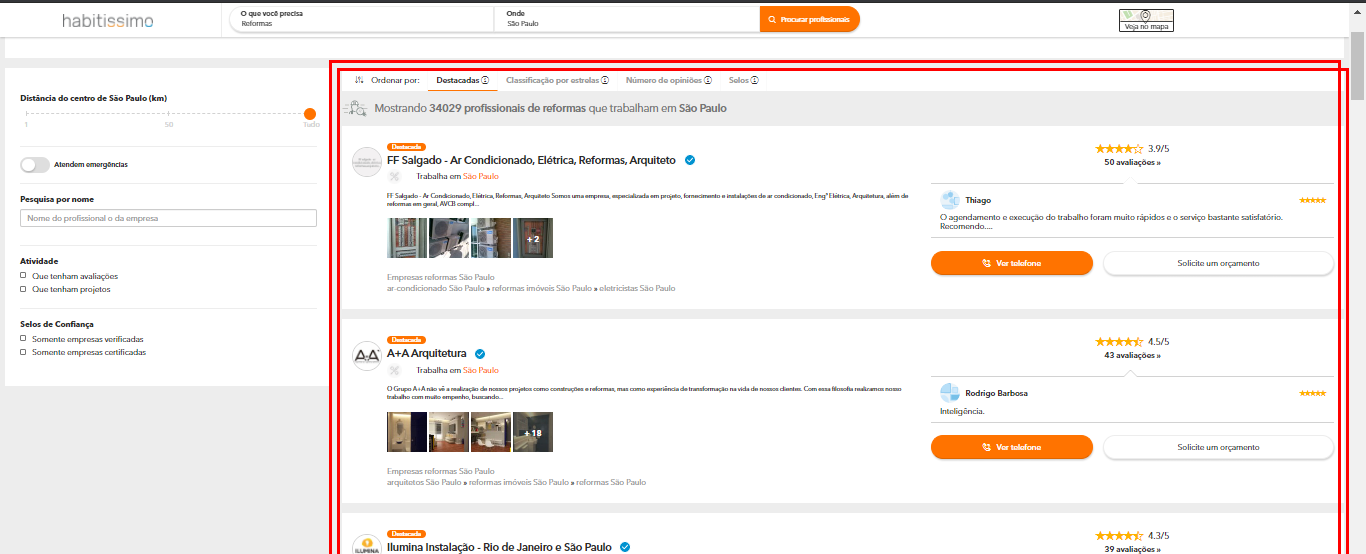
Task: Open 39 avaliações link
Action: [1132, 549]
